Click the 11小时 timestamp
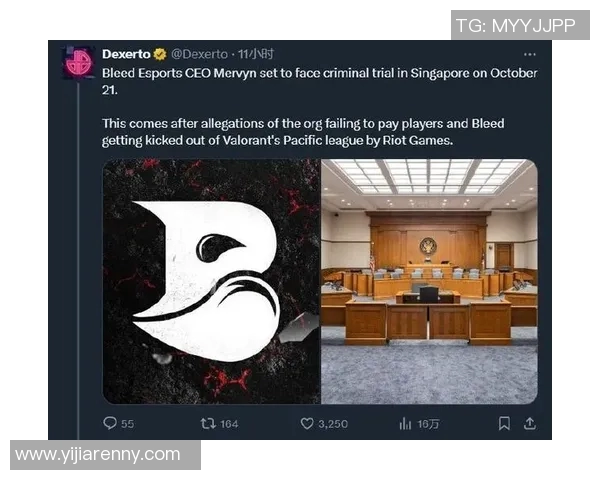Image resolution: width=600 pixels, height=480 pixels. coord(256,54)
